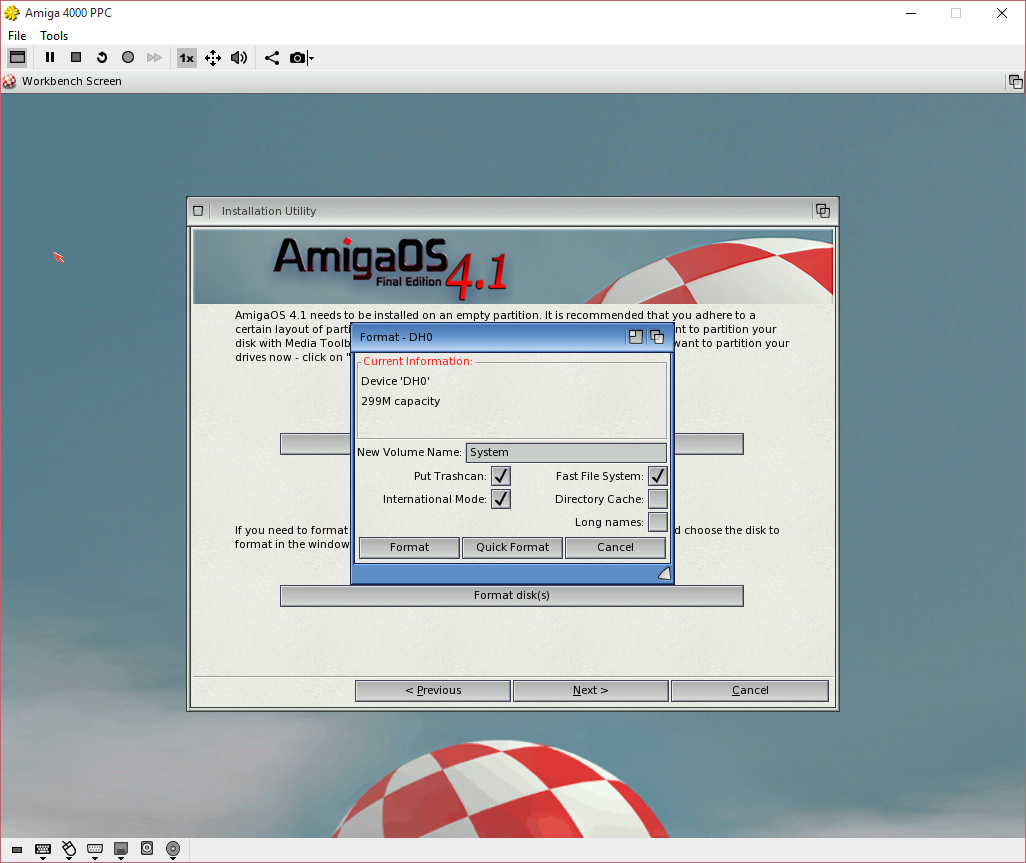This screenshot has width=1026, height=863.
Task: Click the floppy disk icon in status bar
Action: tap(121, 848)
